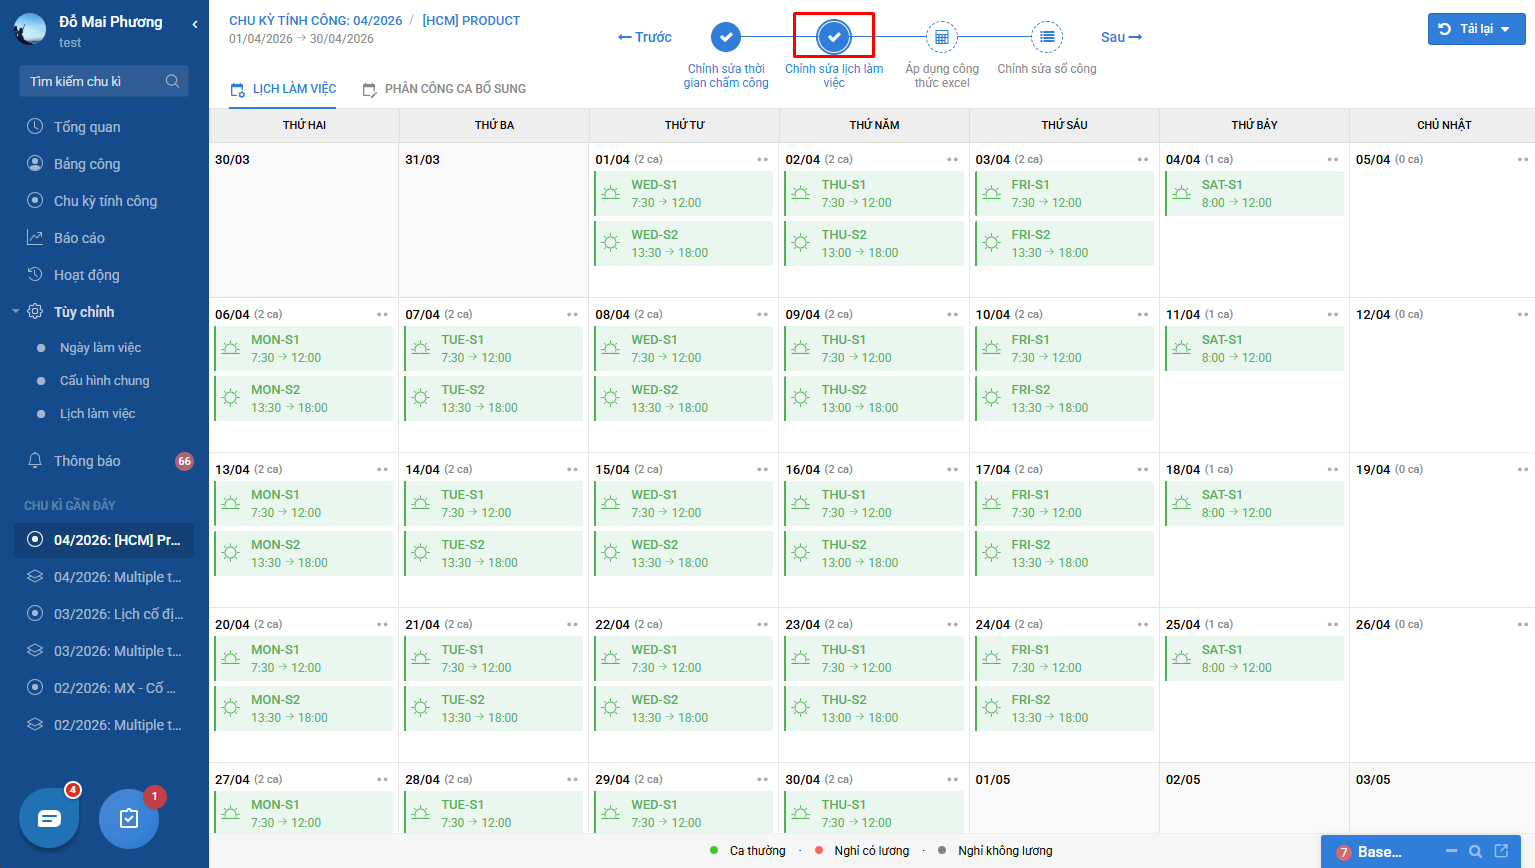Image resolution: width=1535 pixels, height=868 pixels.
Task: Go to Chu kỳ tính công
Action: point(105,201)
